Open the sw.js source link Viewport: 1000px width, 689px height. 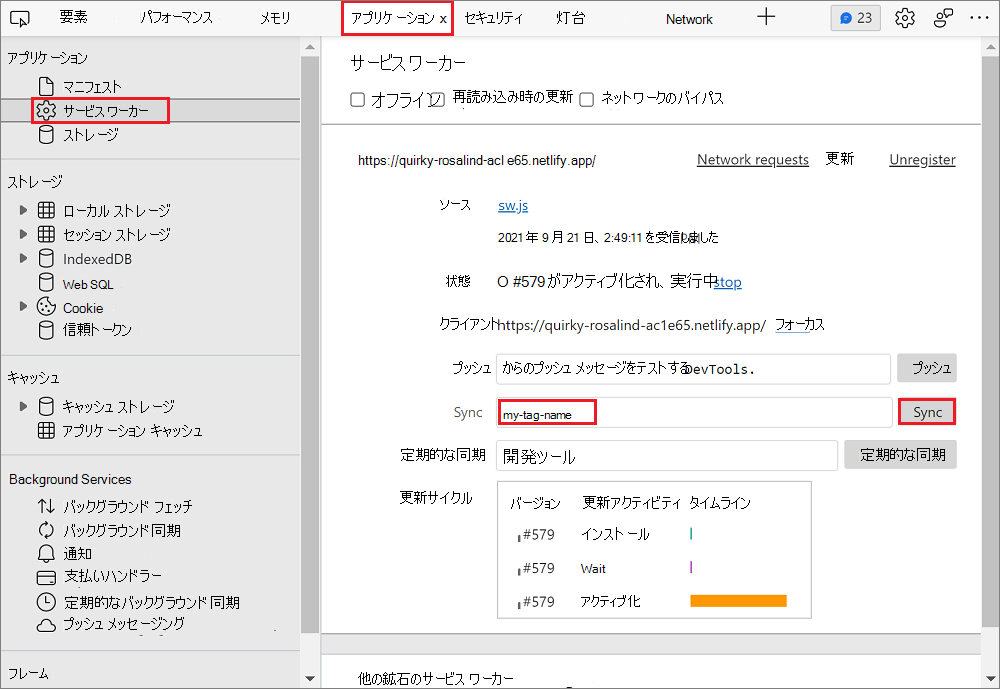pyautogui.click(x=513, y=204)
